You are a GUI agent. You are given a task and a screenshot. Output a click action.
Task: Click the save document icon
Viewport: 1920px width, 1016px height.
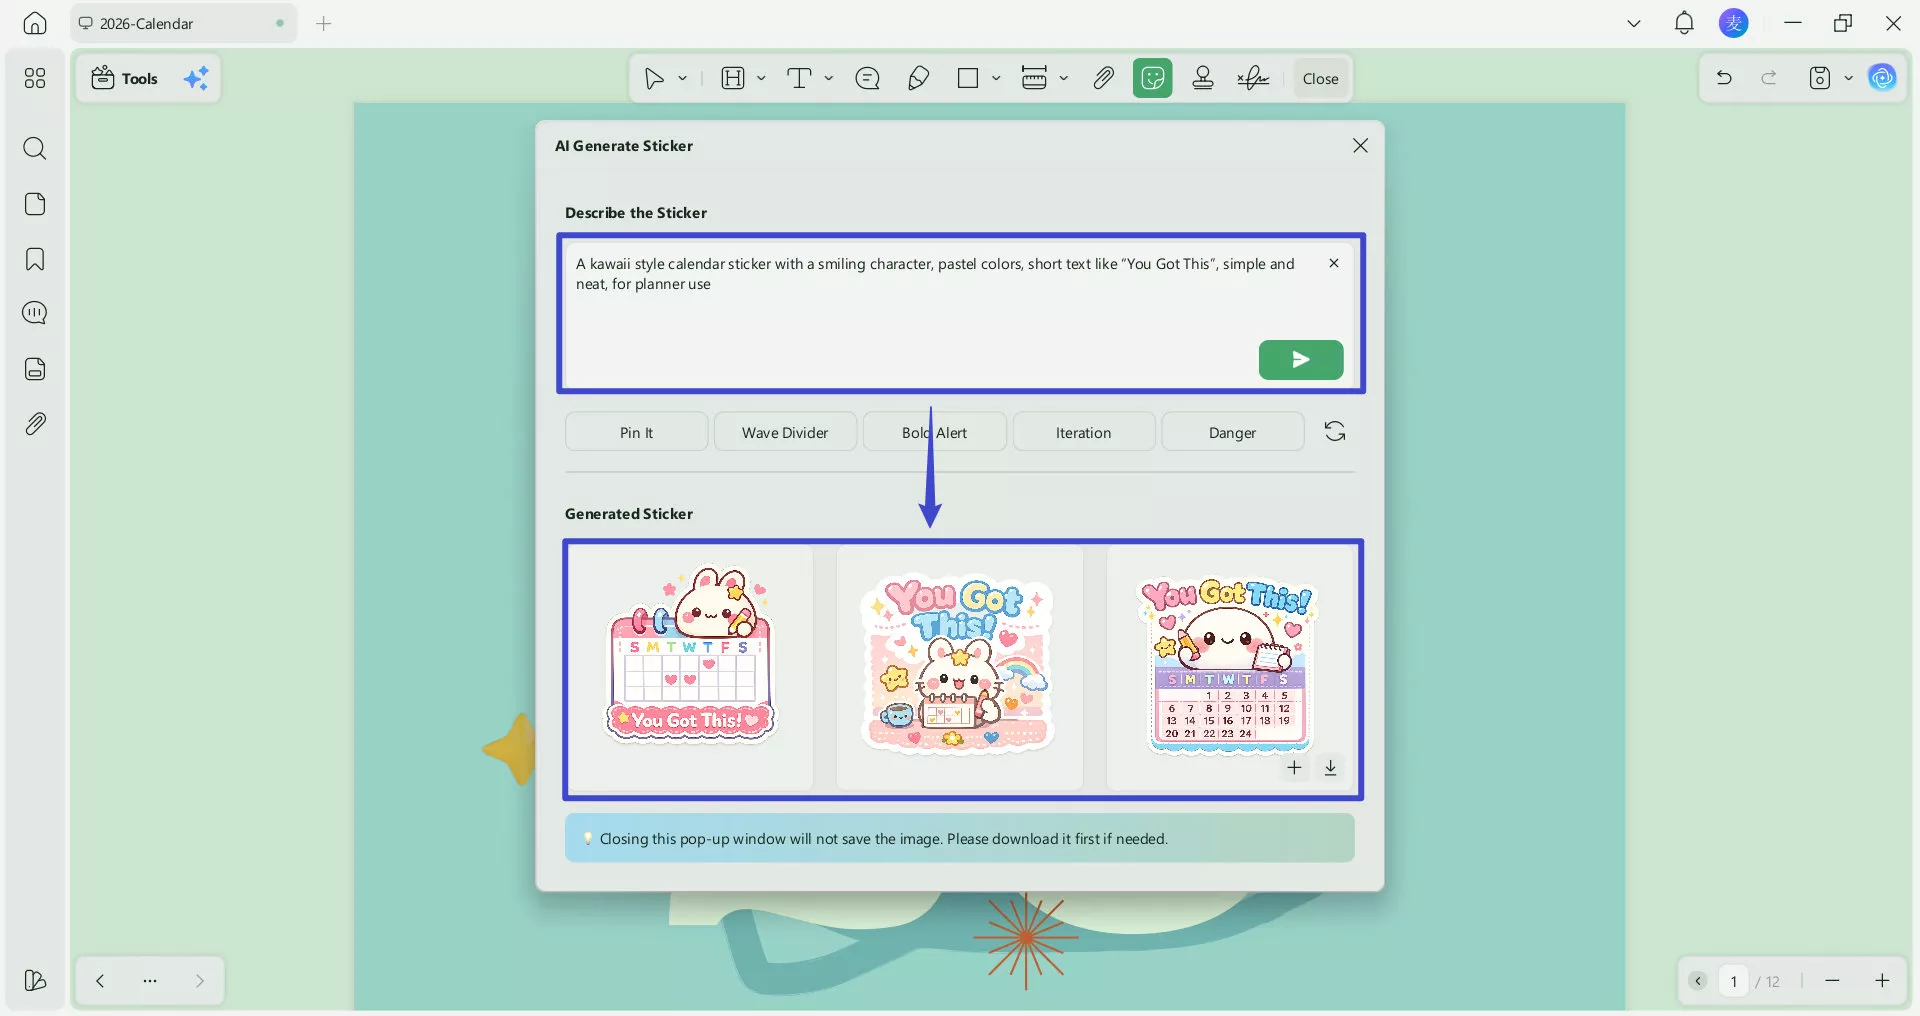[x=1820, y=78]
